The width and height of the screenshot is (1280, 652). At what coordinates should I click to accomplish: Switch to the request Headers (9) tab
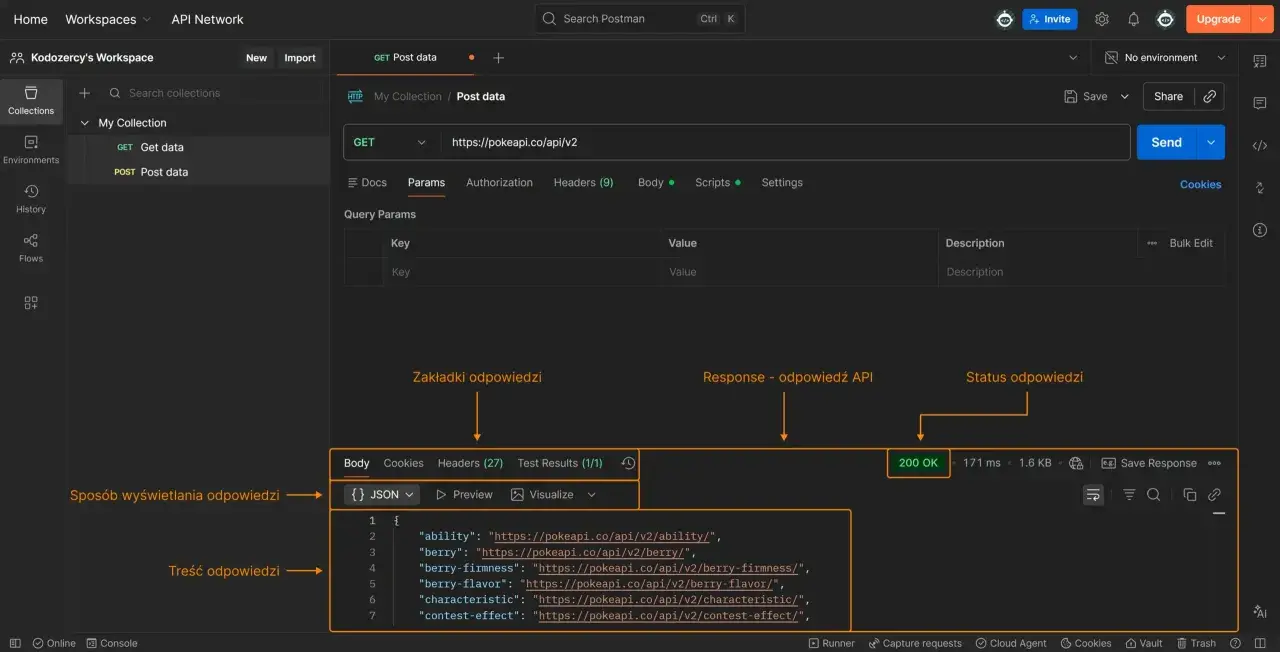584,182
